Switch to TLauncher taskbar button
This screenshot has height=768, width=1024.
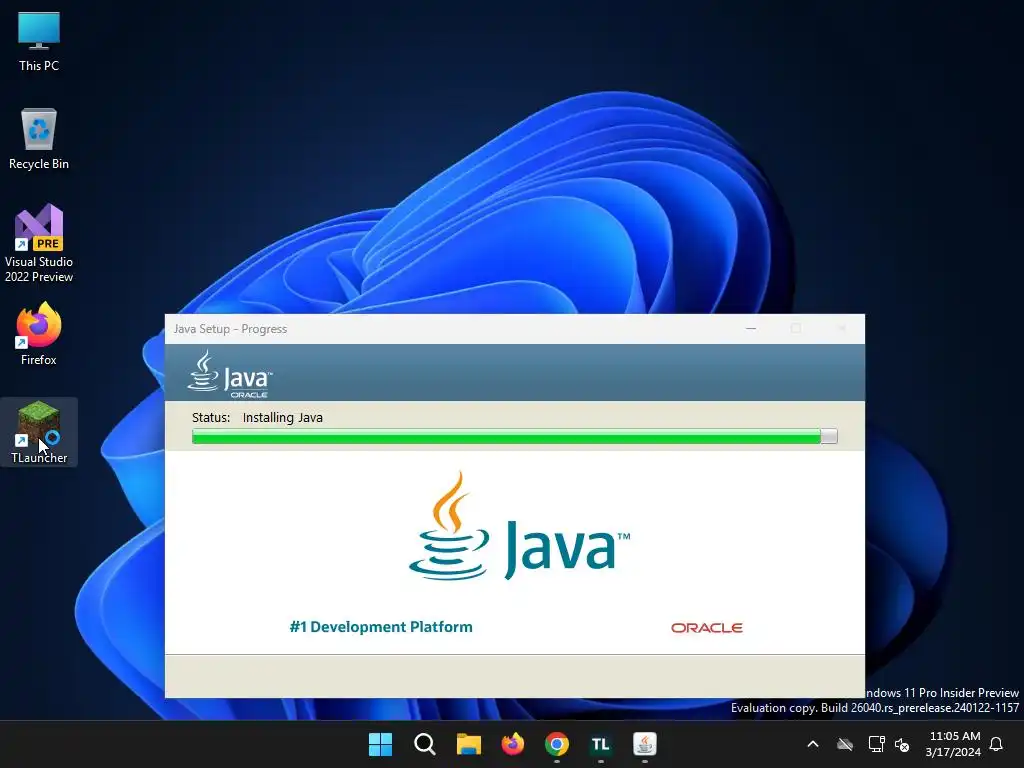tap(601, 744)
